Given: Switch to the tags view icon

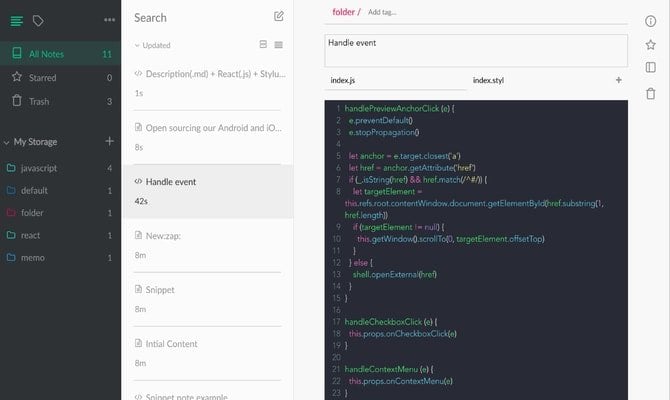Looking at the screenshot, I should coord(38,21).
